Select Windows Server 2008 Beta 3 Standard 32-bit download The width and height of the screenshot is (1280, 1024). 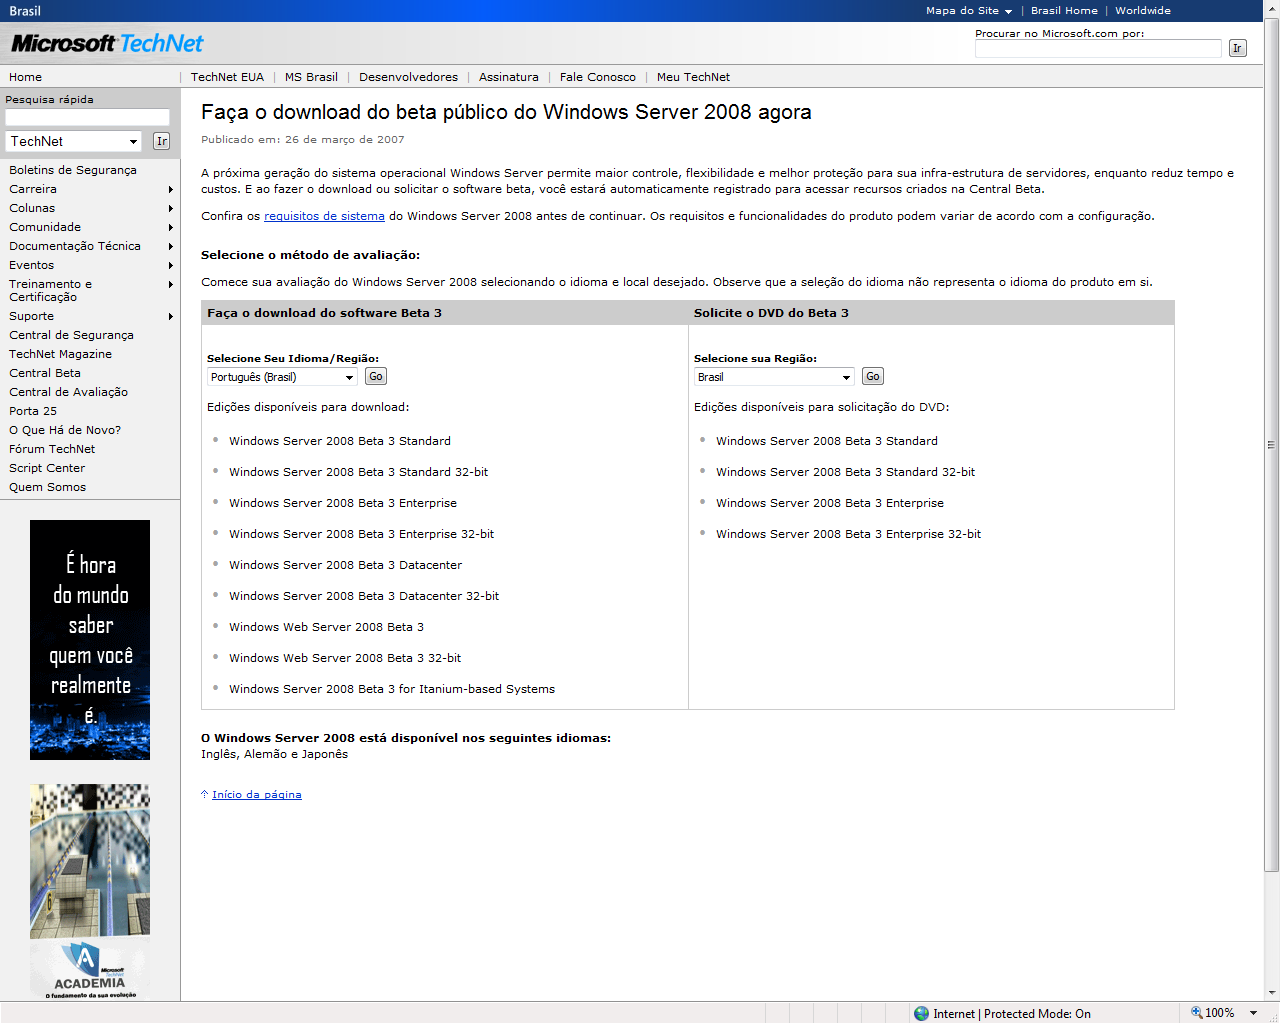coord(358,472)
